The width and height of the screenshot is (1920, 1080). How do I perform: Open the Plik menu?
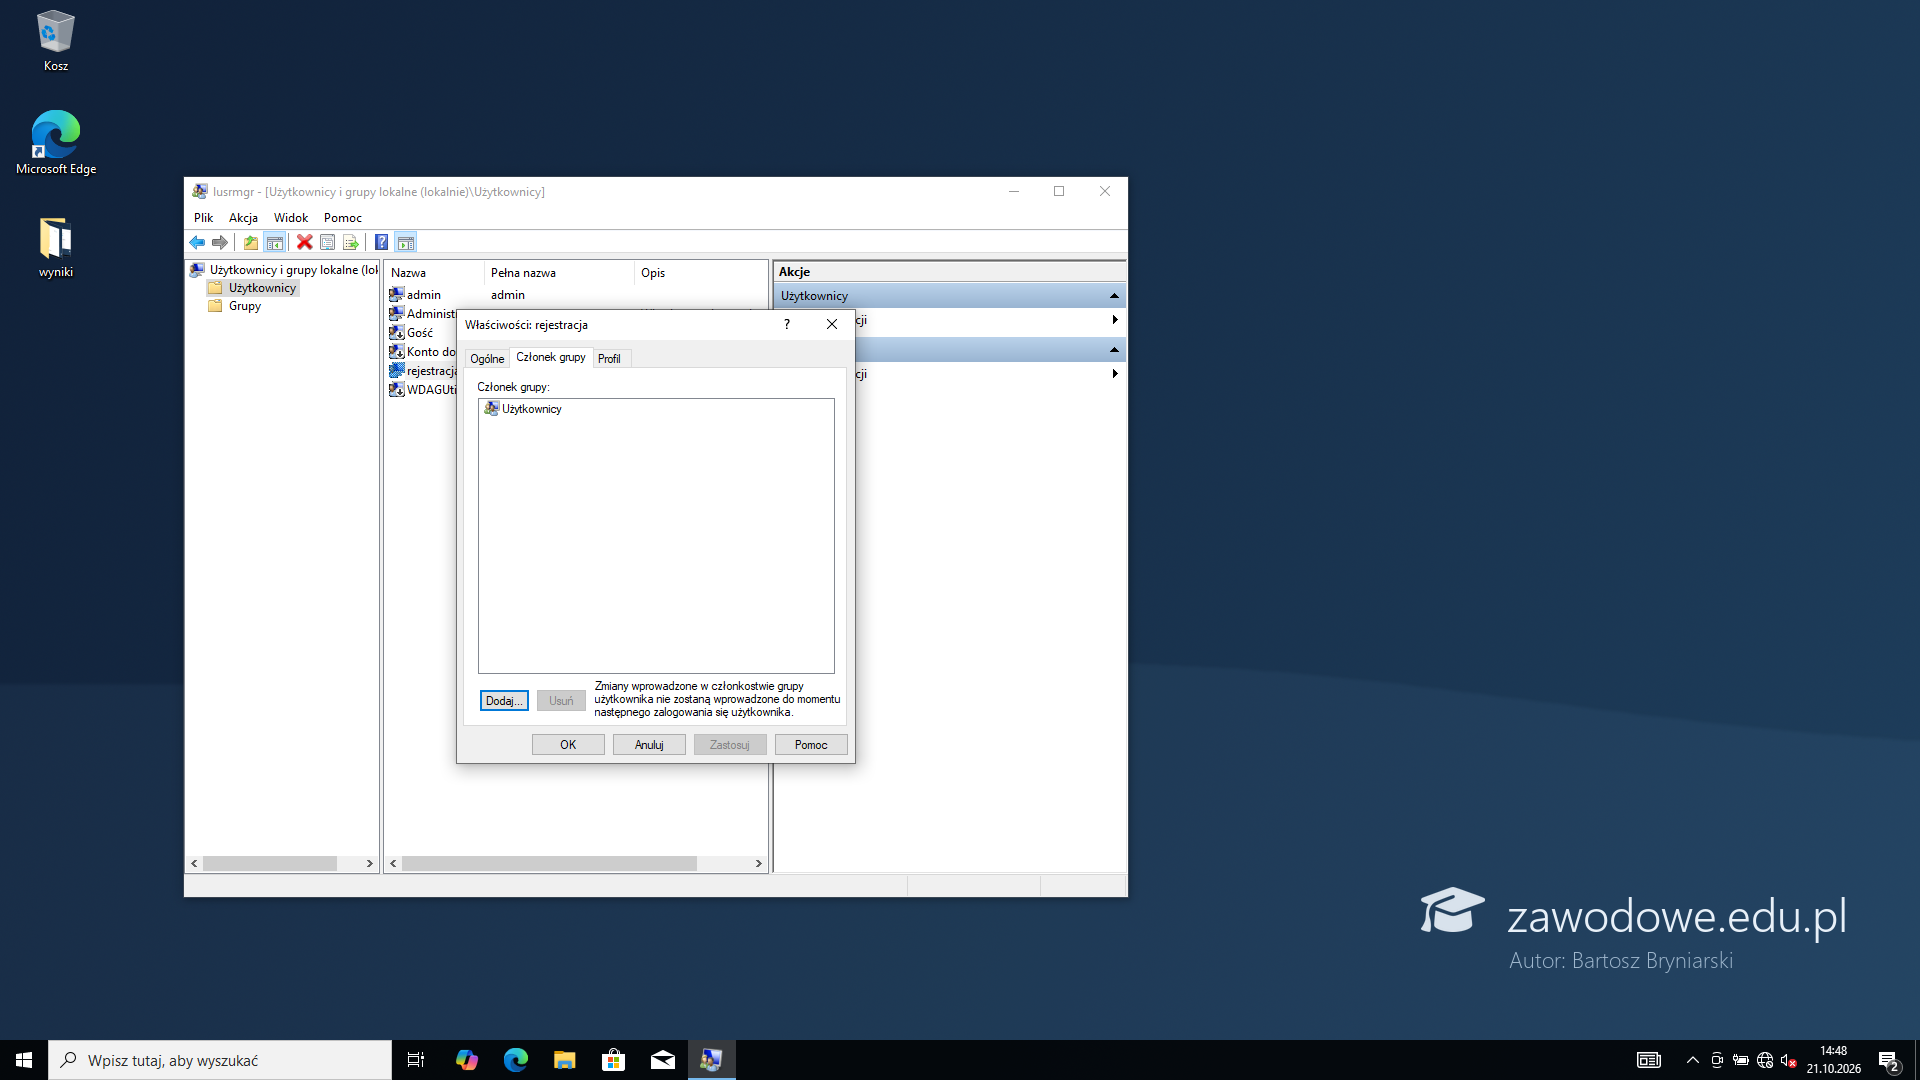point(203,217)
